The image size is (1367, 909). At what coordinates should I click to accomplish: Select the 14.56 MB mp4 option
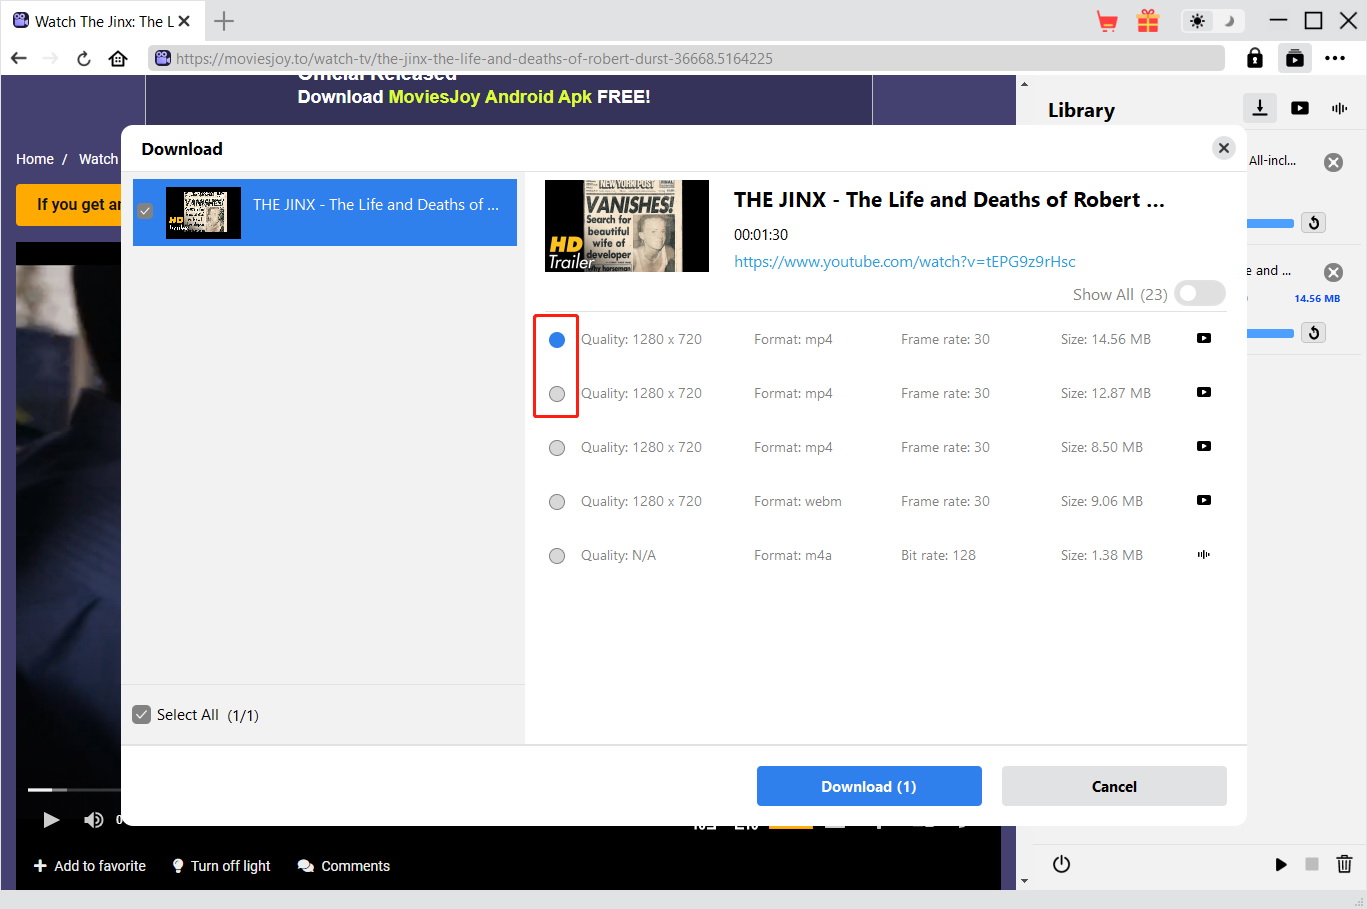click(557, 340)
